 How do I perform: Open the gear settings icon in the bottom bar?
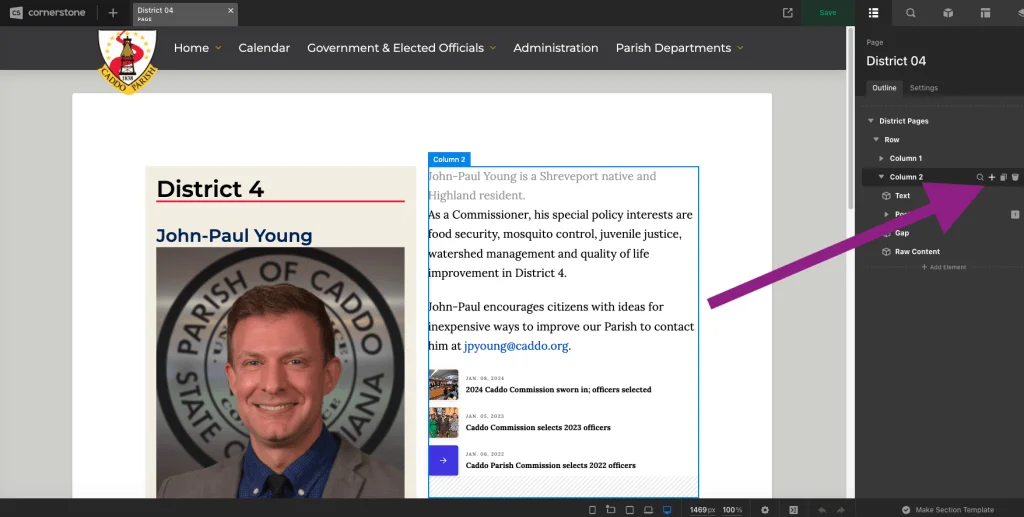coord(765,510)
